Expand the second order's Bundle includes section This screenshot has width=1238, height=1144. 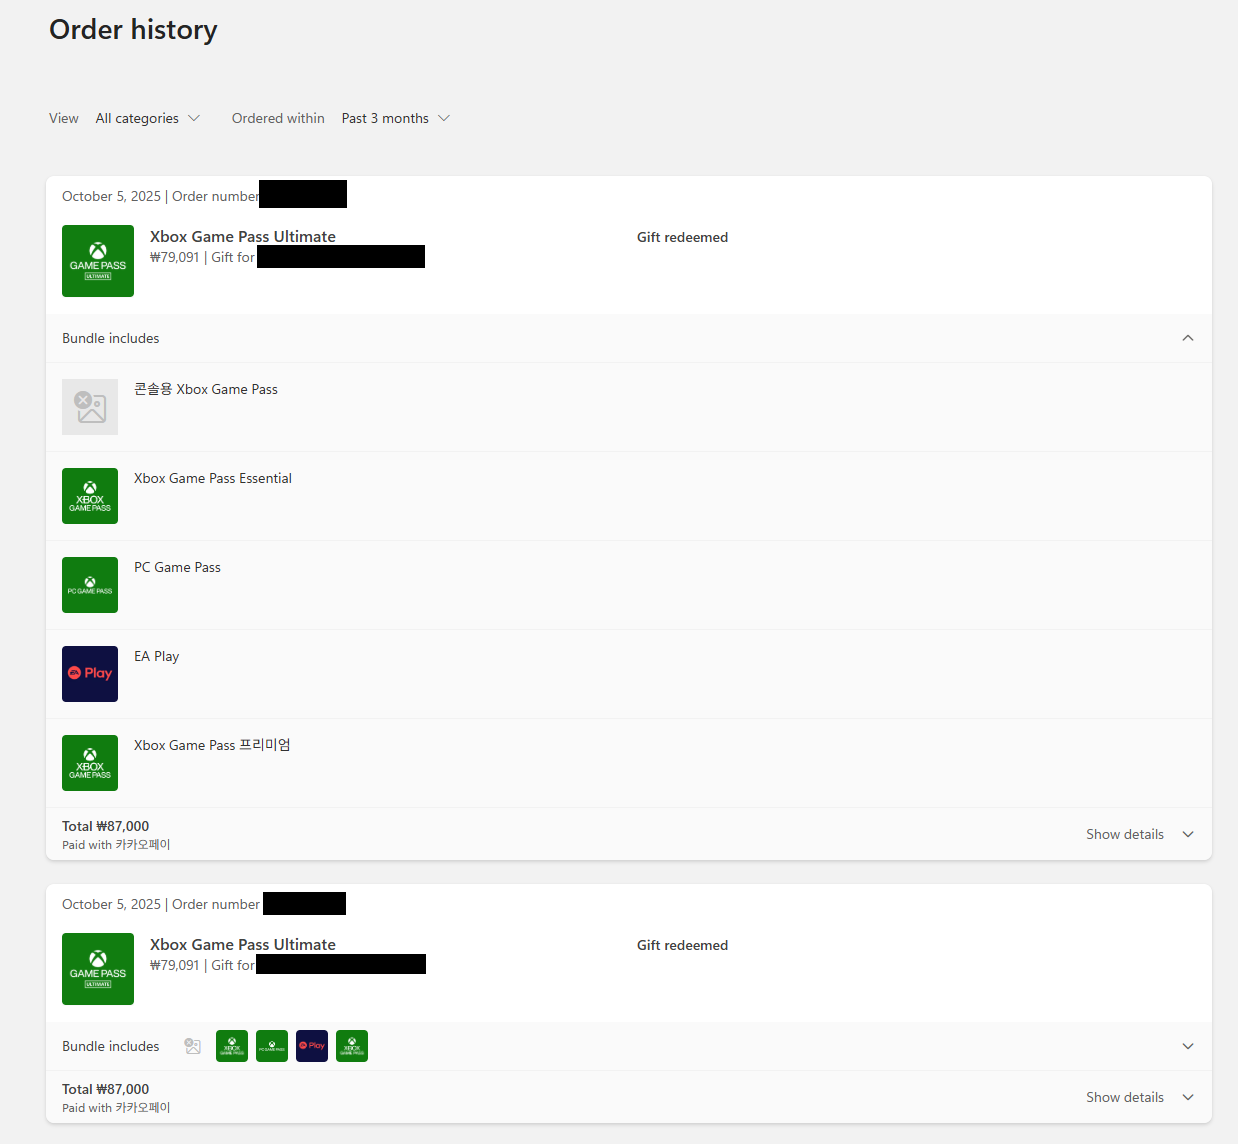point(1188,1046)
